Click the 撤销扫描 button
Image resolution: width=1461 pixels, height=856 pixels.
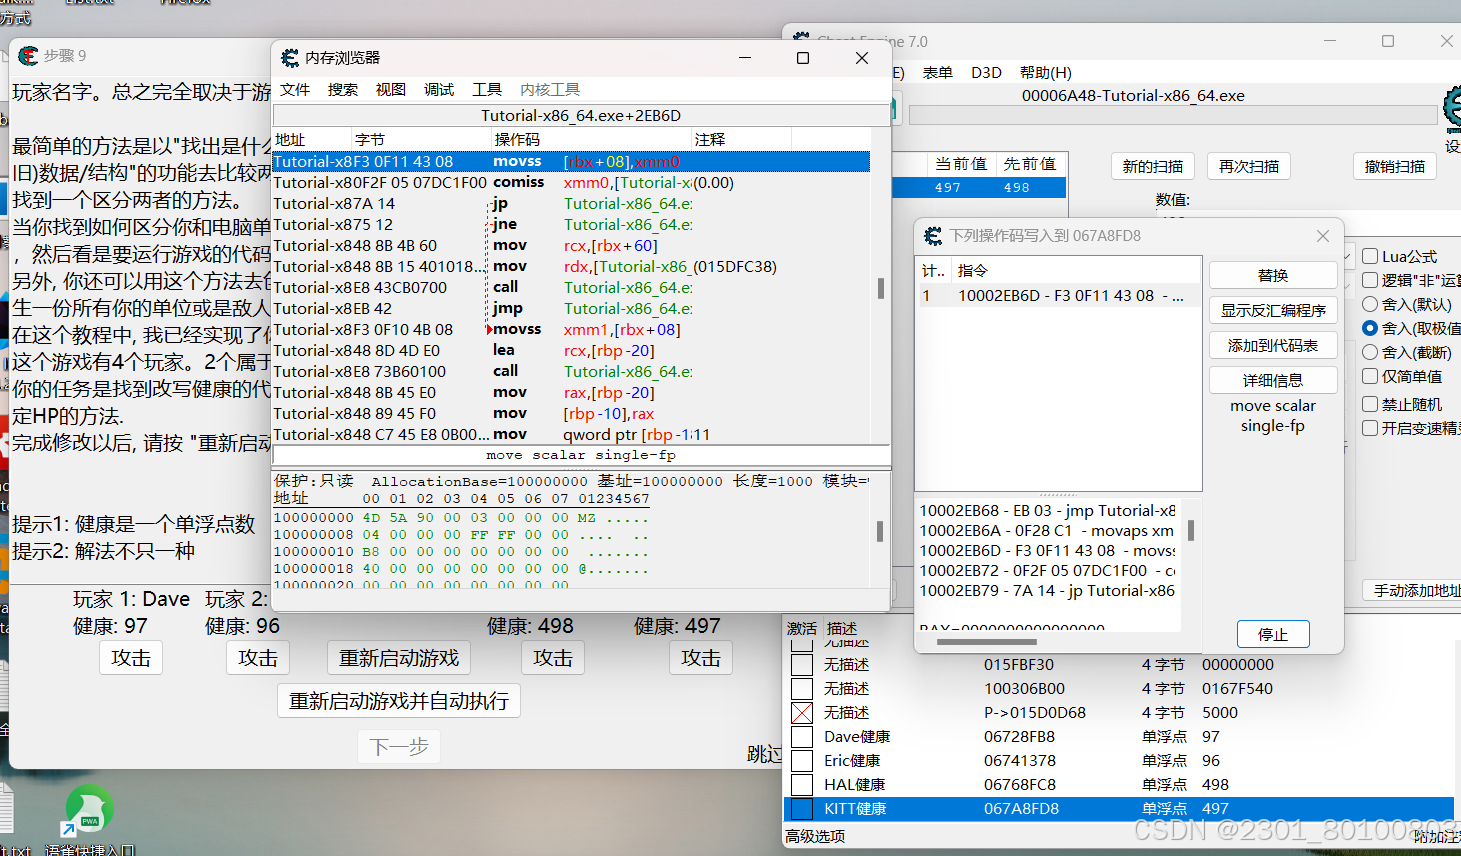pos(1395,166)
